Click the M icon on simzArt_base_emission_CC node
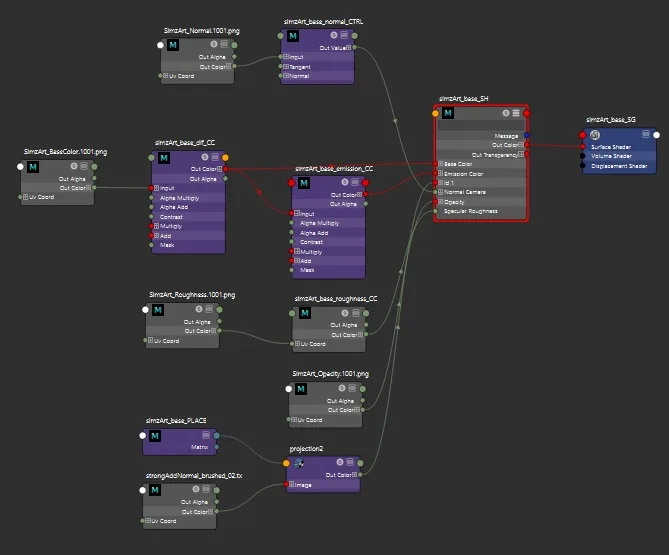This screenshot has height=555, width=669. point(303,183)
